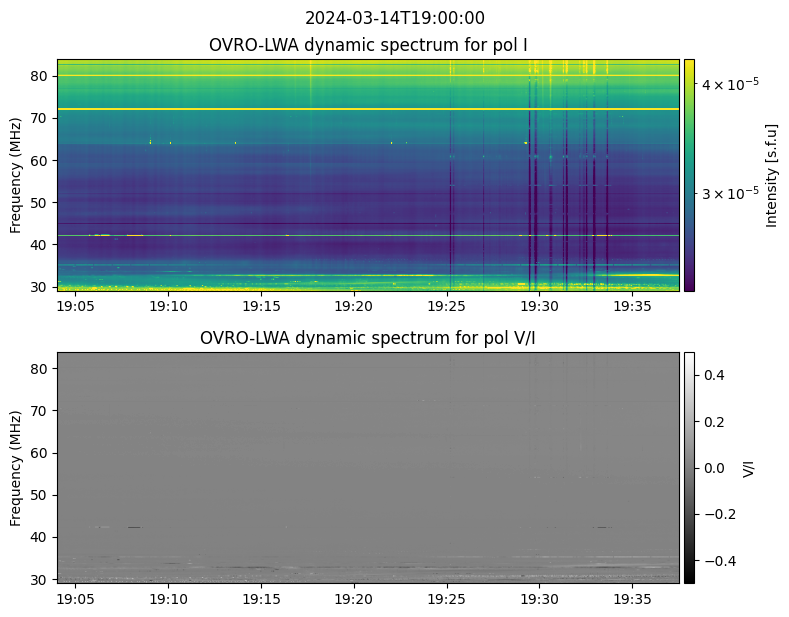Click the 30 MHz tick label on the V/I axis
Image resolution: width=789 pixels, height=617 pixels.
coord(39,580)
